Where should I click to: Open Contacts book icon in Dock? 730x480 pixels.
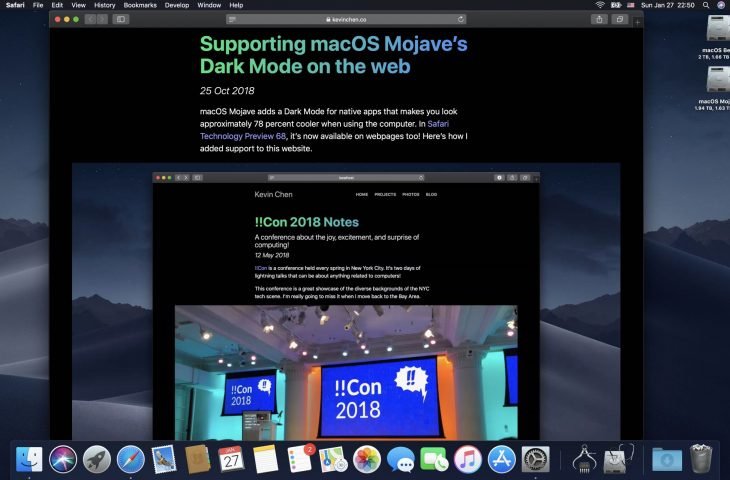pos(197,460)
